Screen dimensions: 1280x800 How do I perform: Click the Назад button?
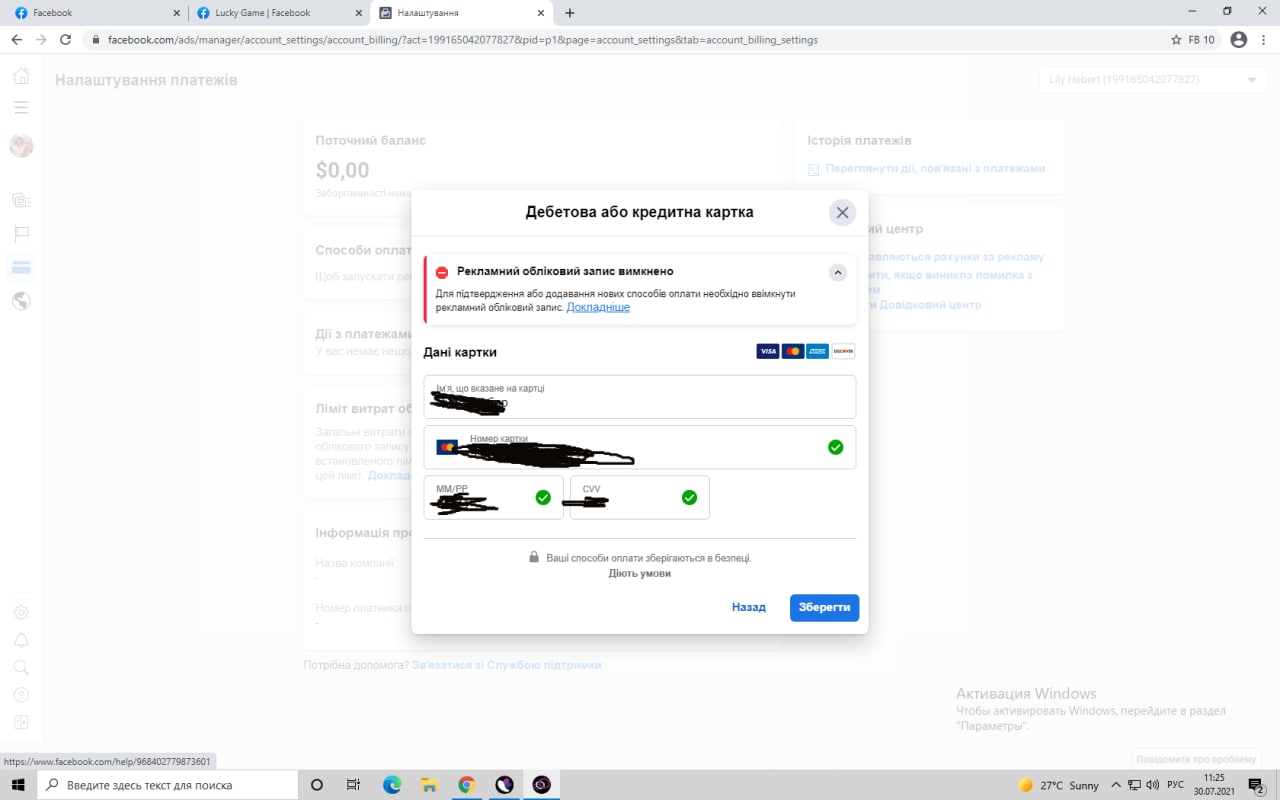pyautogui.click(x=748, y=607)
